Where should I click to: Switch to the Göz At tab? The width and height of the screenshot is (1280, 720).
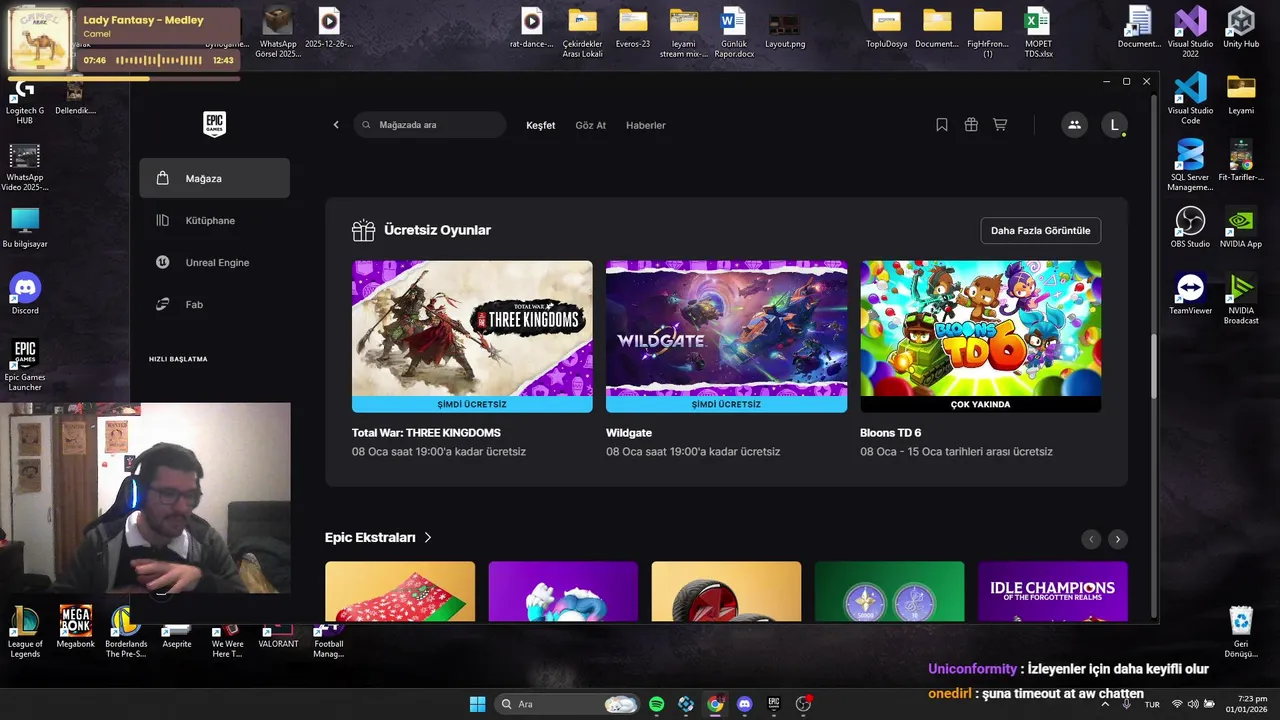point(591,125)
